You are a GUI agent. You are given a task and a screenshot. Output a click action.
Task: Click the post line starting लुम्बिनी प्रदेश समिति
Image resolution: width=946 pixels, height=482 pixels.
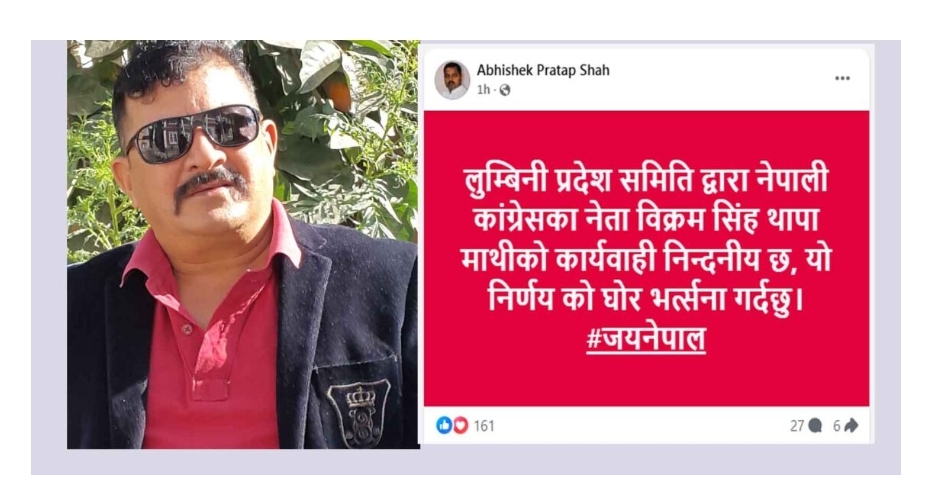coord(646,181)
